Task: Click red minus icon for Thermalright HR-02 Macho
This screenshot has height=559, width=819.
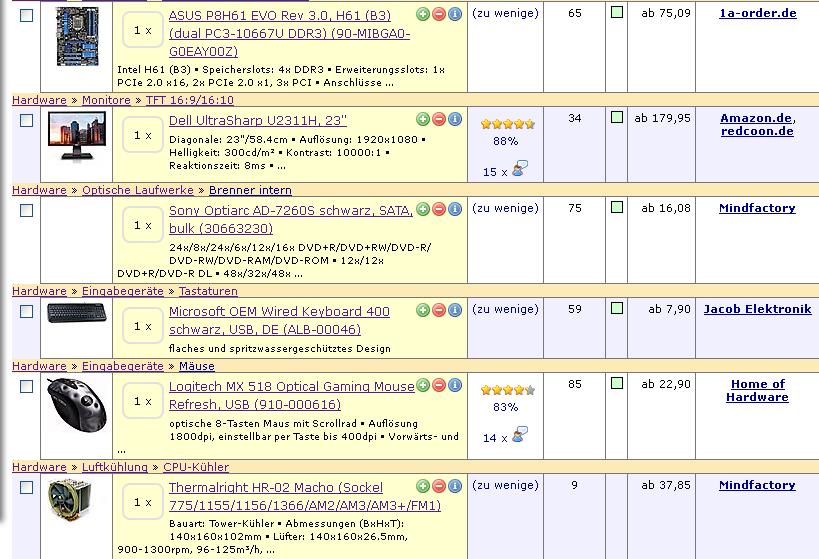Action: point(439,486)
